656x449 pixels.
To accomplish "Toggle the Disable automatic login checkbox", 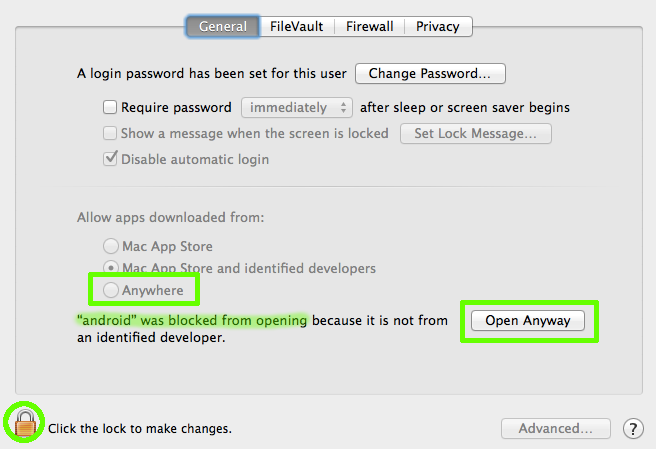I will (x=110, y=159).
